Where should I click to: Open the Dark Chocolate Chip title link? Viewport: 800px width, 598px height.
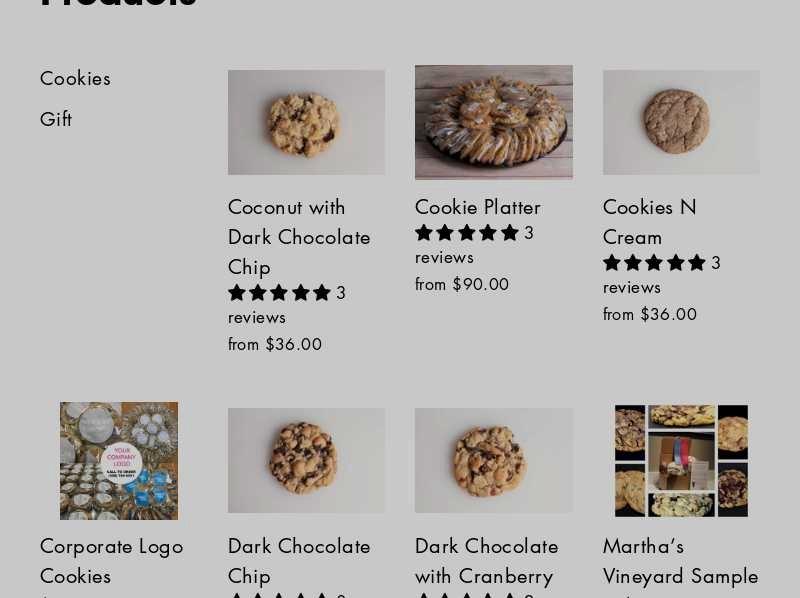click(x=299, y=561)
